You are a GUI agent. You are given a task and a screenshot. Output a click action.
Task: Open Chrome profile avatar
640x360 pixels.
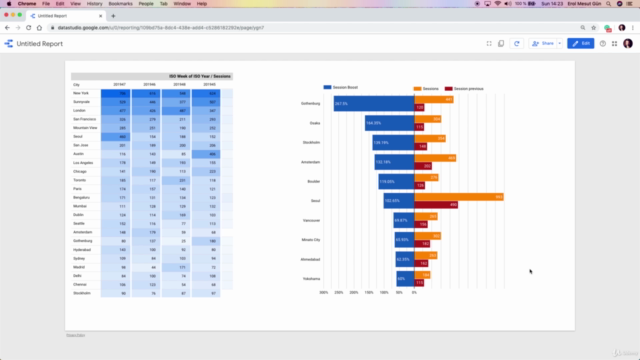coord(622,28)
